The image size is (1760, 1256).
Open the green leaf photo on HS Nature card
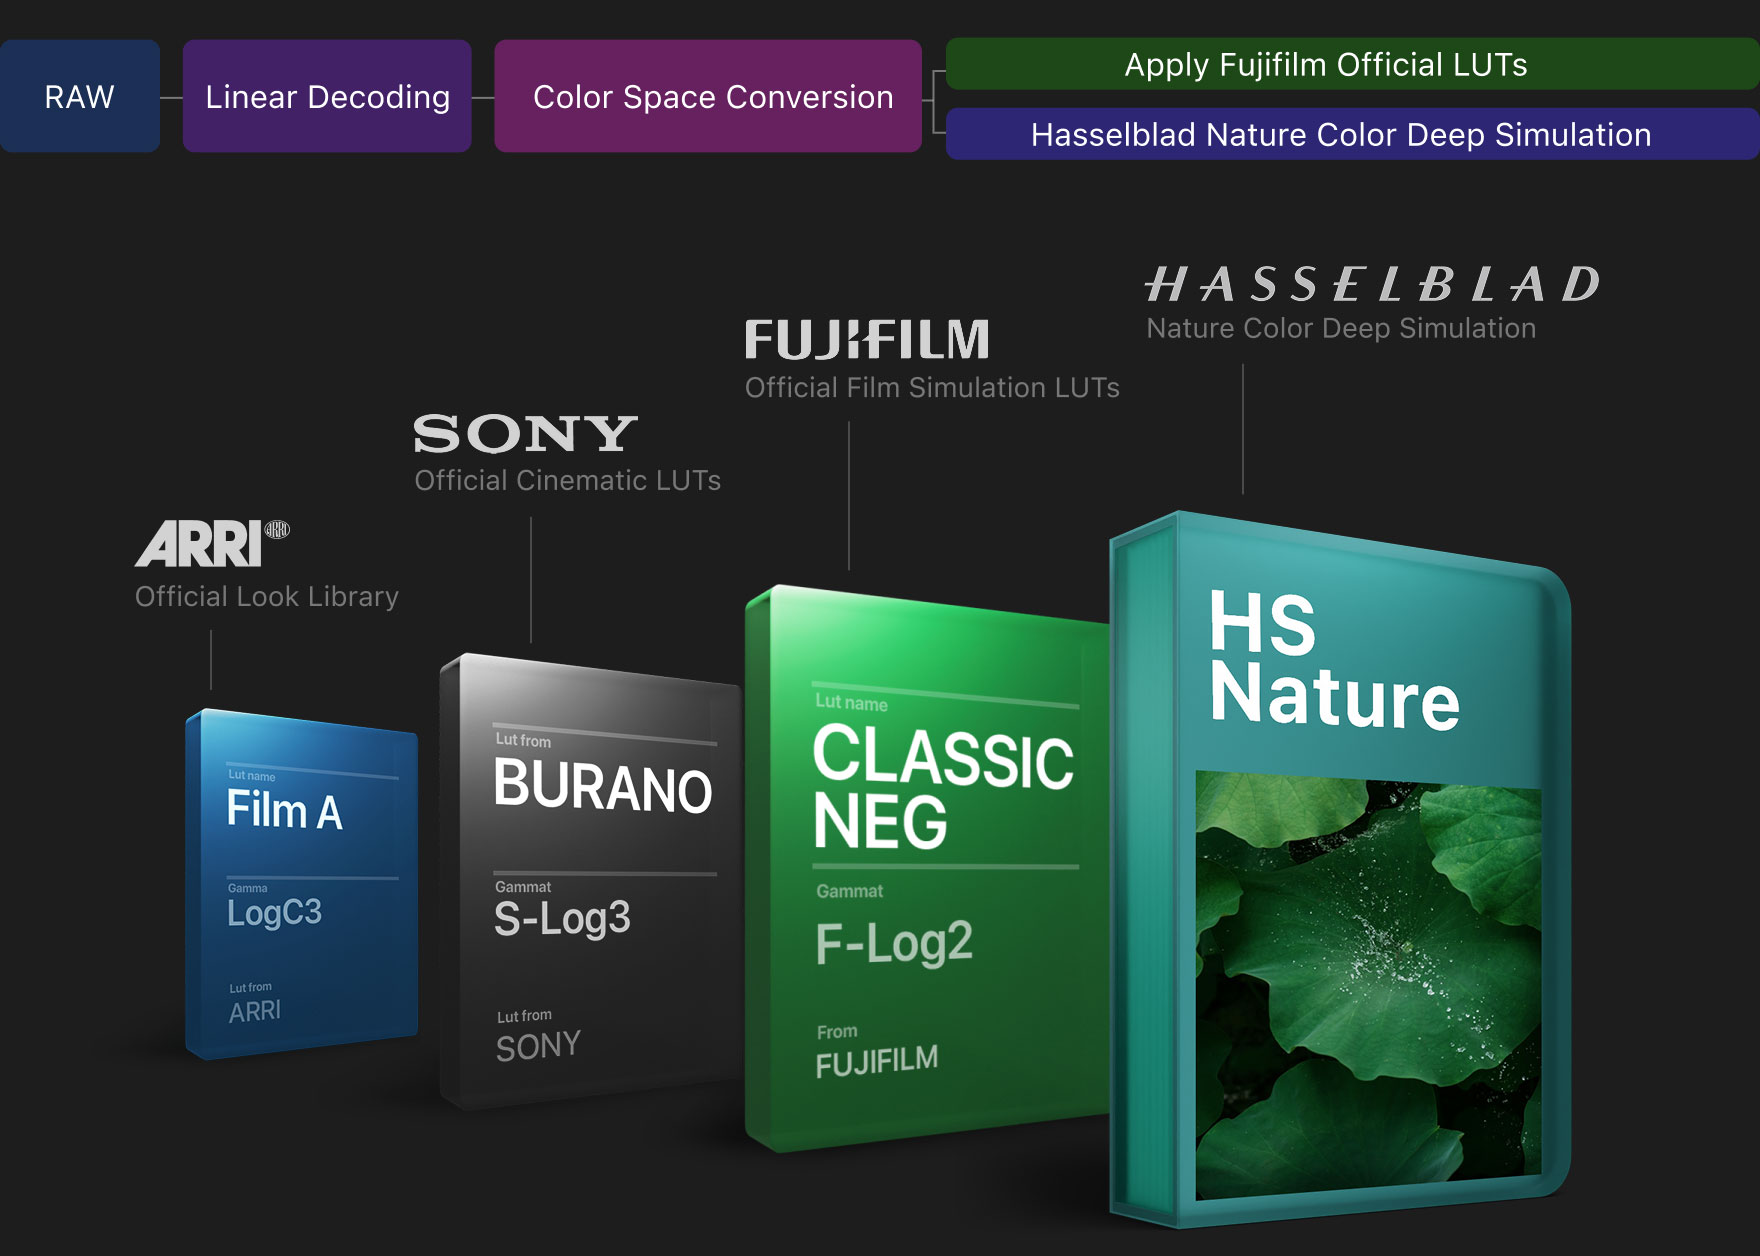tap(1368, 985)
